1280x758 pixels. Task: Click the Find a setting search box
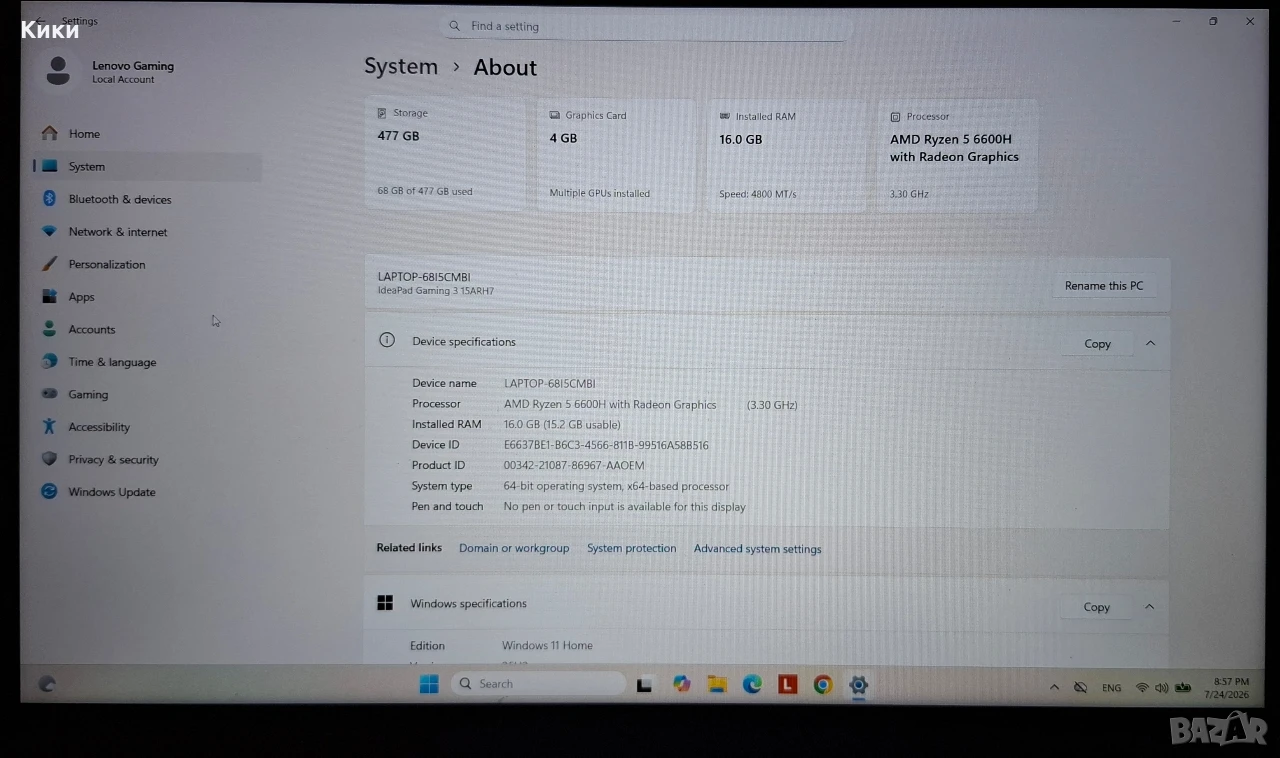tap(646, 27)
